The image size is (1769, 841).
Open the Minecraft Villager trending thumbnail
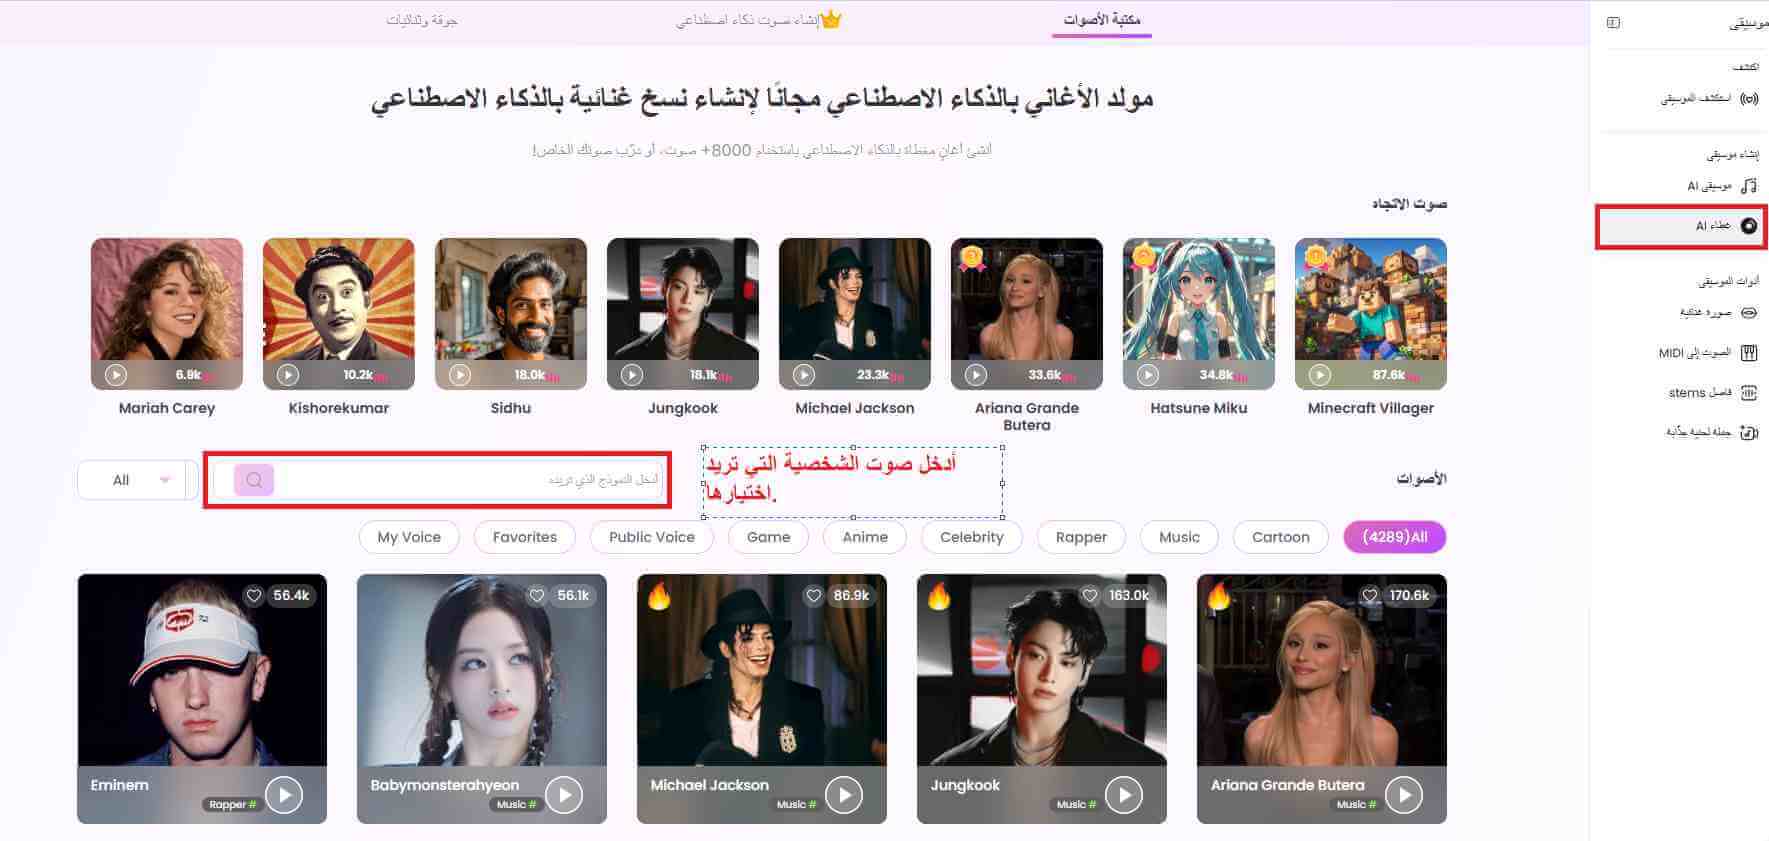point(1371,314)
